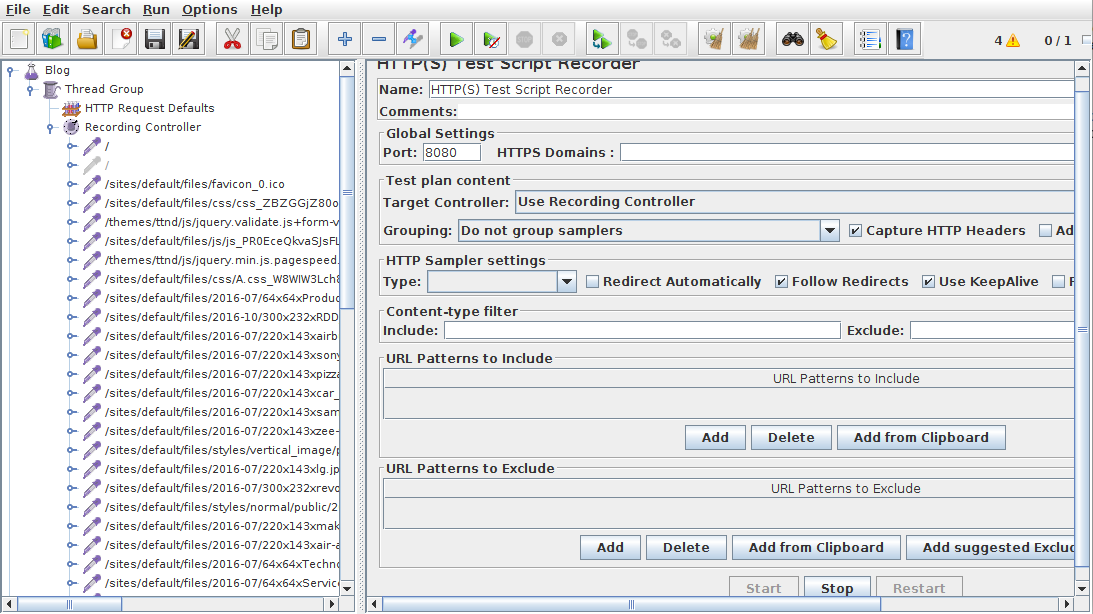
Task: Click the tree panel horizontal scrollbar thumb
Action: (69, 604)
